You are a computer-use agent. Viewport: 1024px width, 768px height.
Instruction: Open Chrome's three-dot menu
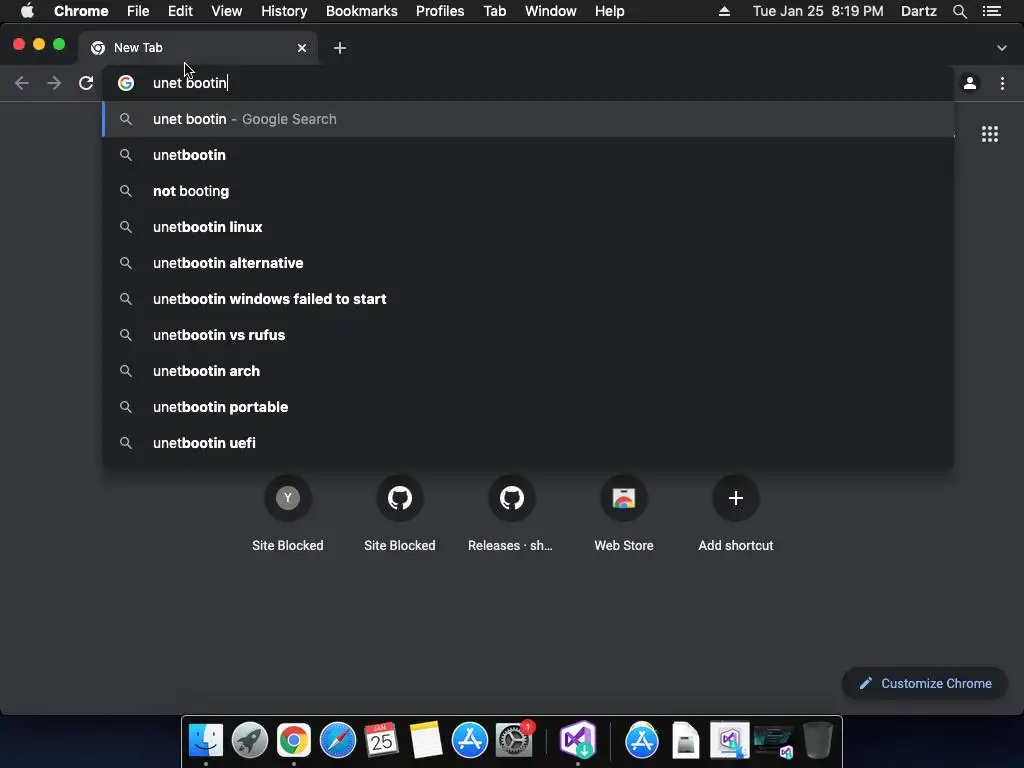(1002, 83)
